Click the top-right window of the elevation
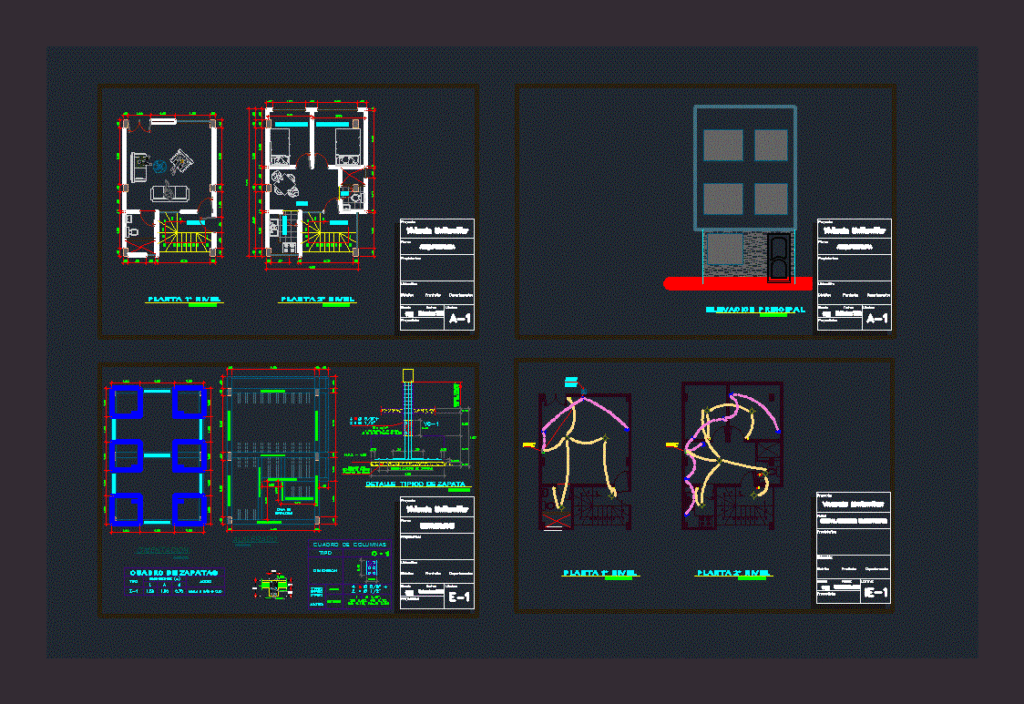 point(771,145)
